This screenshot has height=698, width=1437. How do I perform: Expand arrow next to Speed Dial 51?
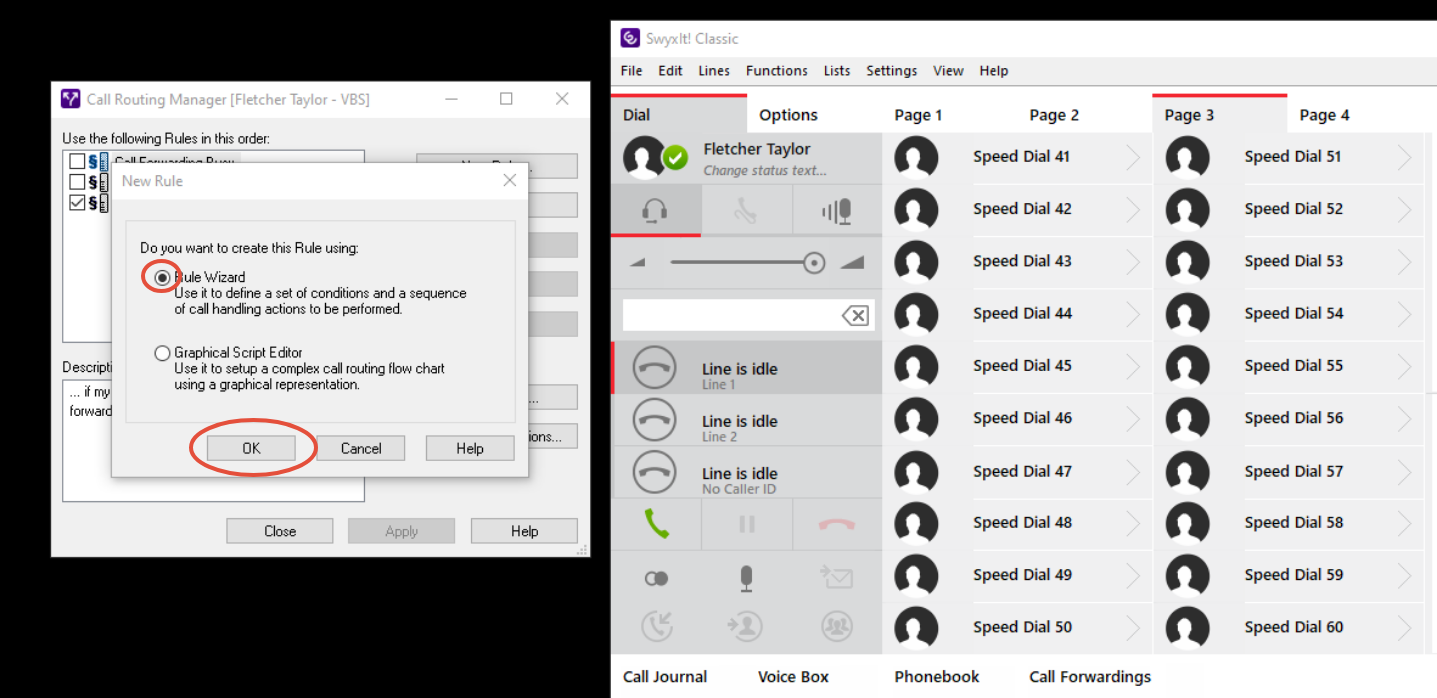coord(1405,157)
